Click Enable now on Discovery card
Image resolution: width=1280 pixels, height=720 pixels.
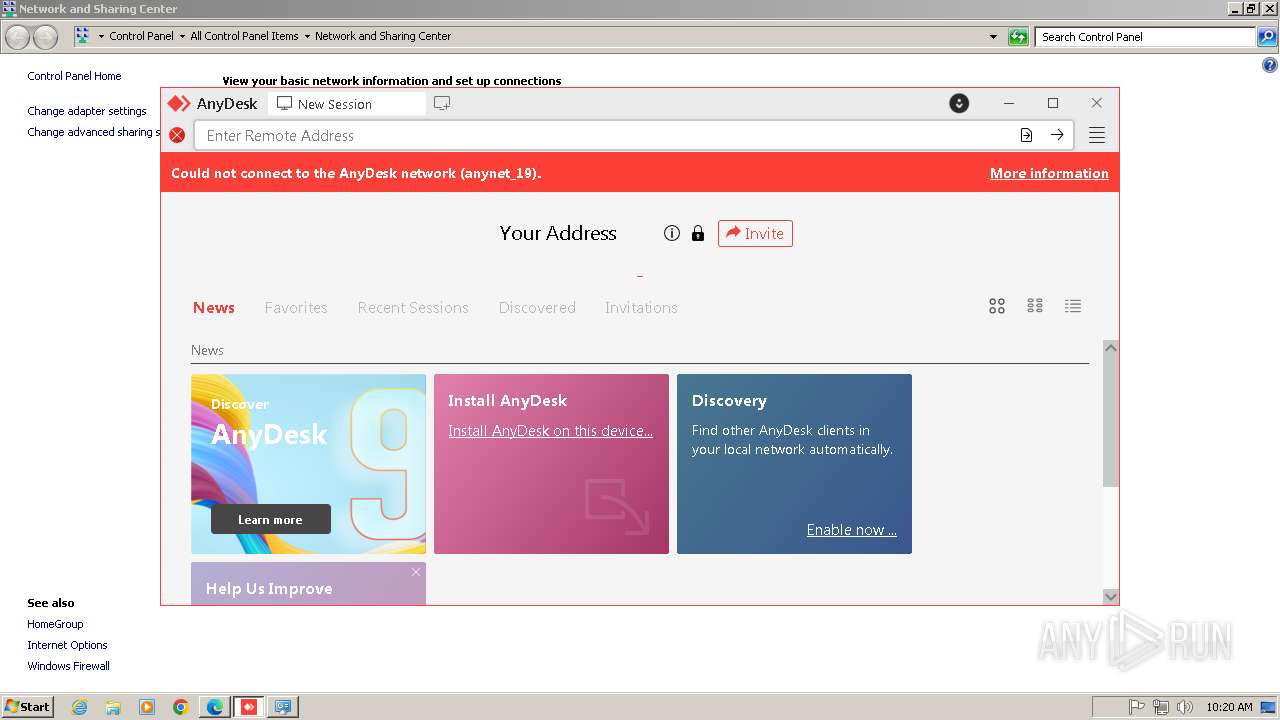852,530
